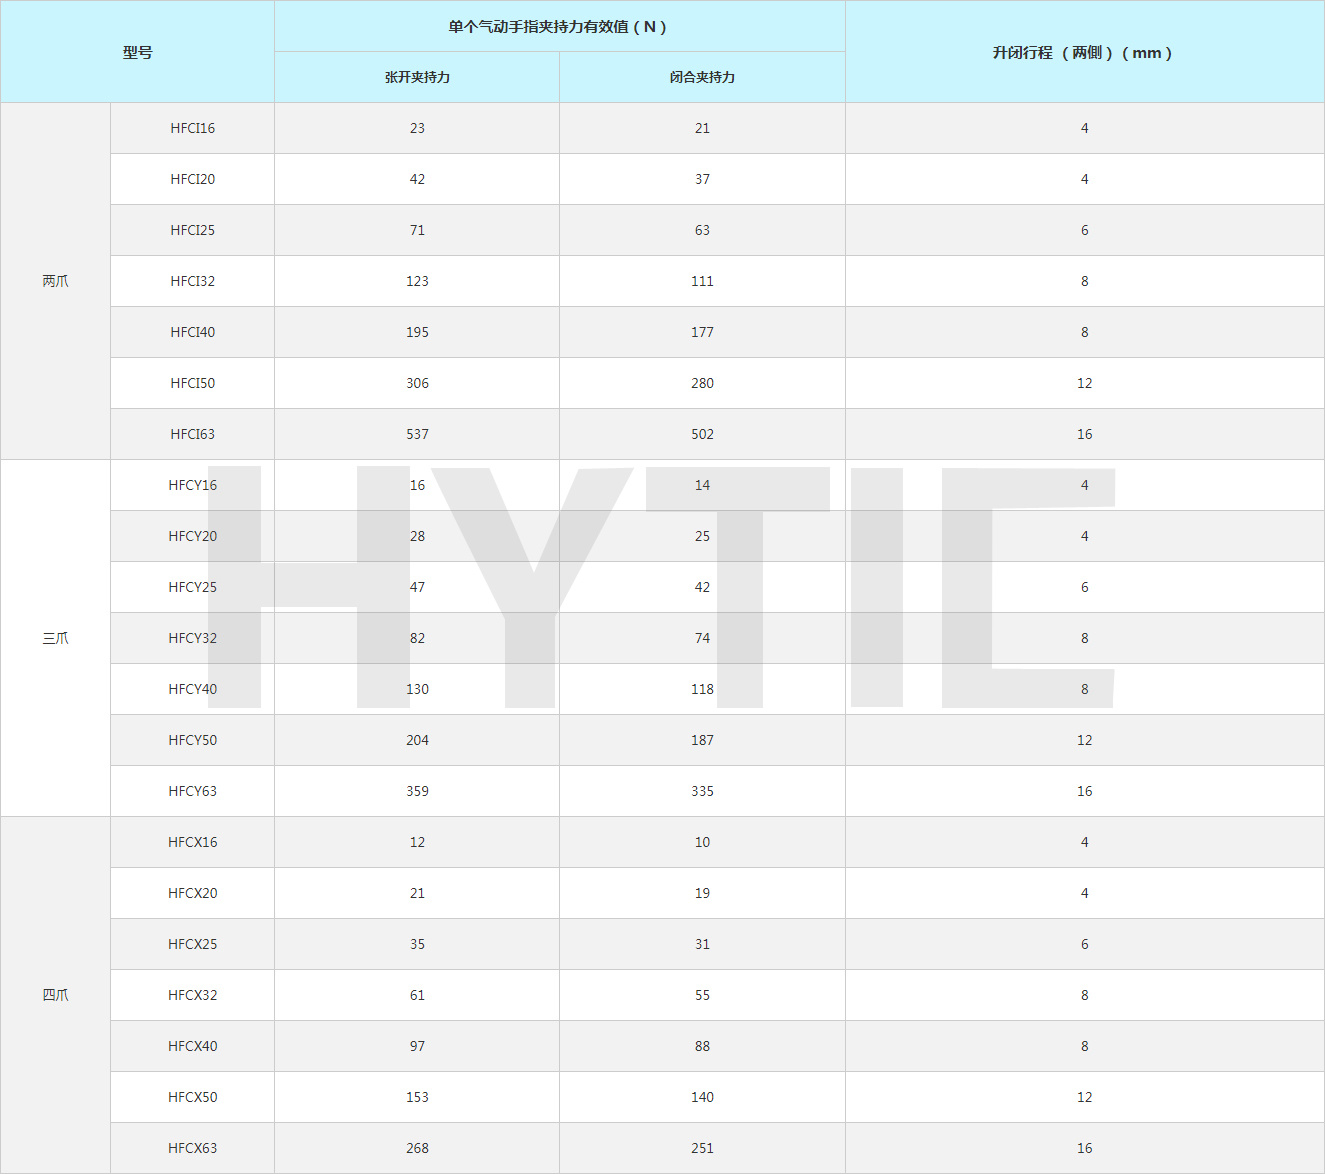Click opening force value 306

[417, 383]
